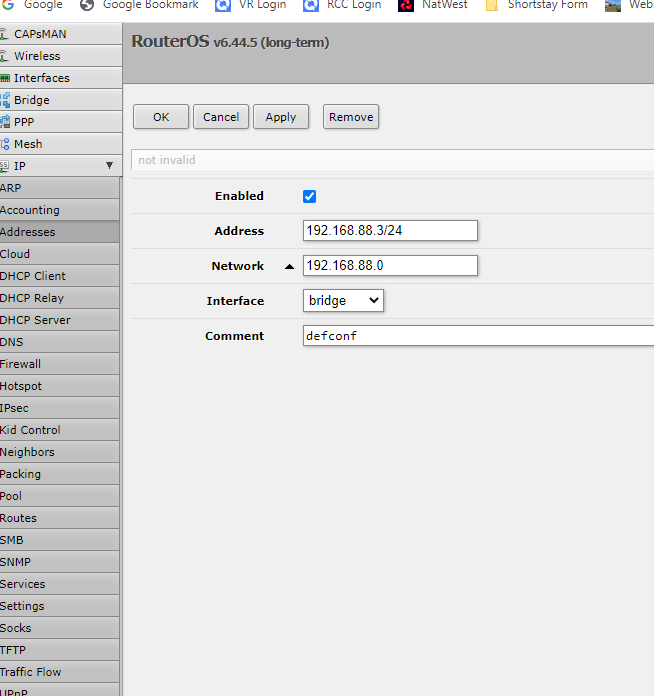Click the CAPsMAN antenna icon
The width and height of the screenshot is (654, 696).
pyautogui.click(x=4, y=34)
